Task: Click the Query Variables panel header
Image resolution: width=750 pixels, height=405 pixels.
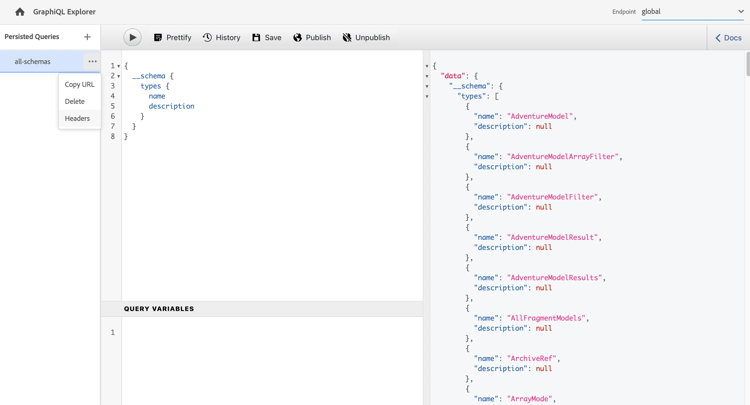Action: (160, 309)
